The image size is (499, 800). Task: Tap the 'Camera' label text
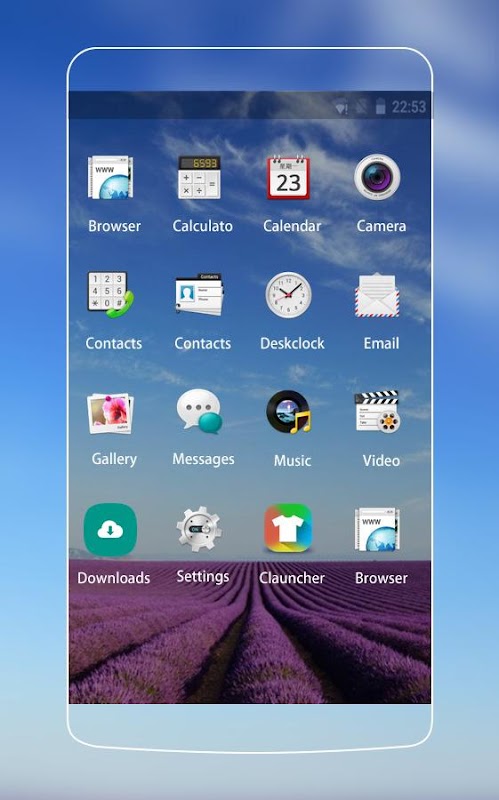381,226
